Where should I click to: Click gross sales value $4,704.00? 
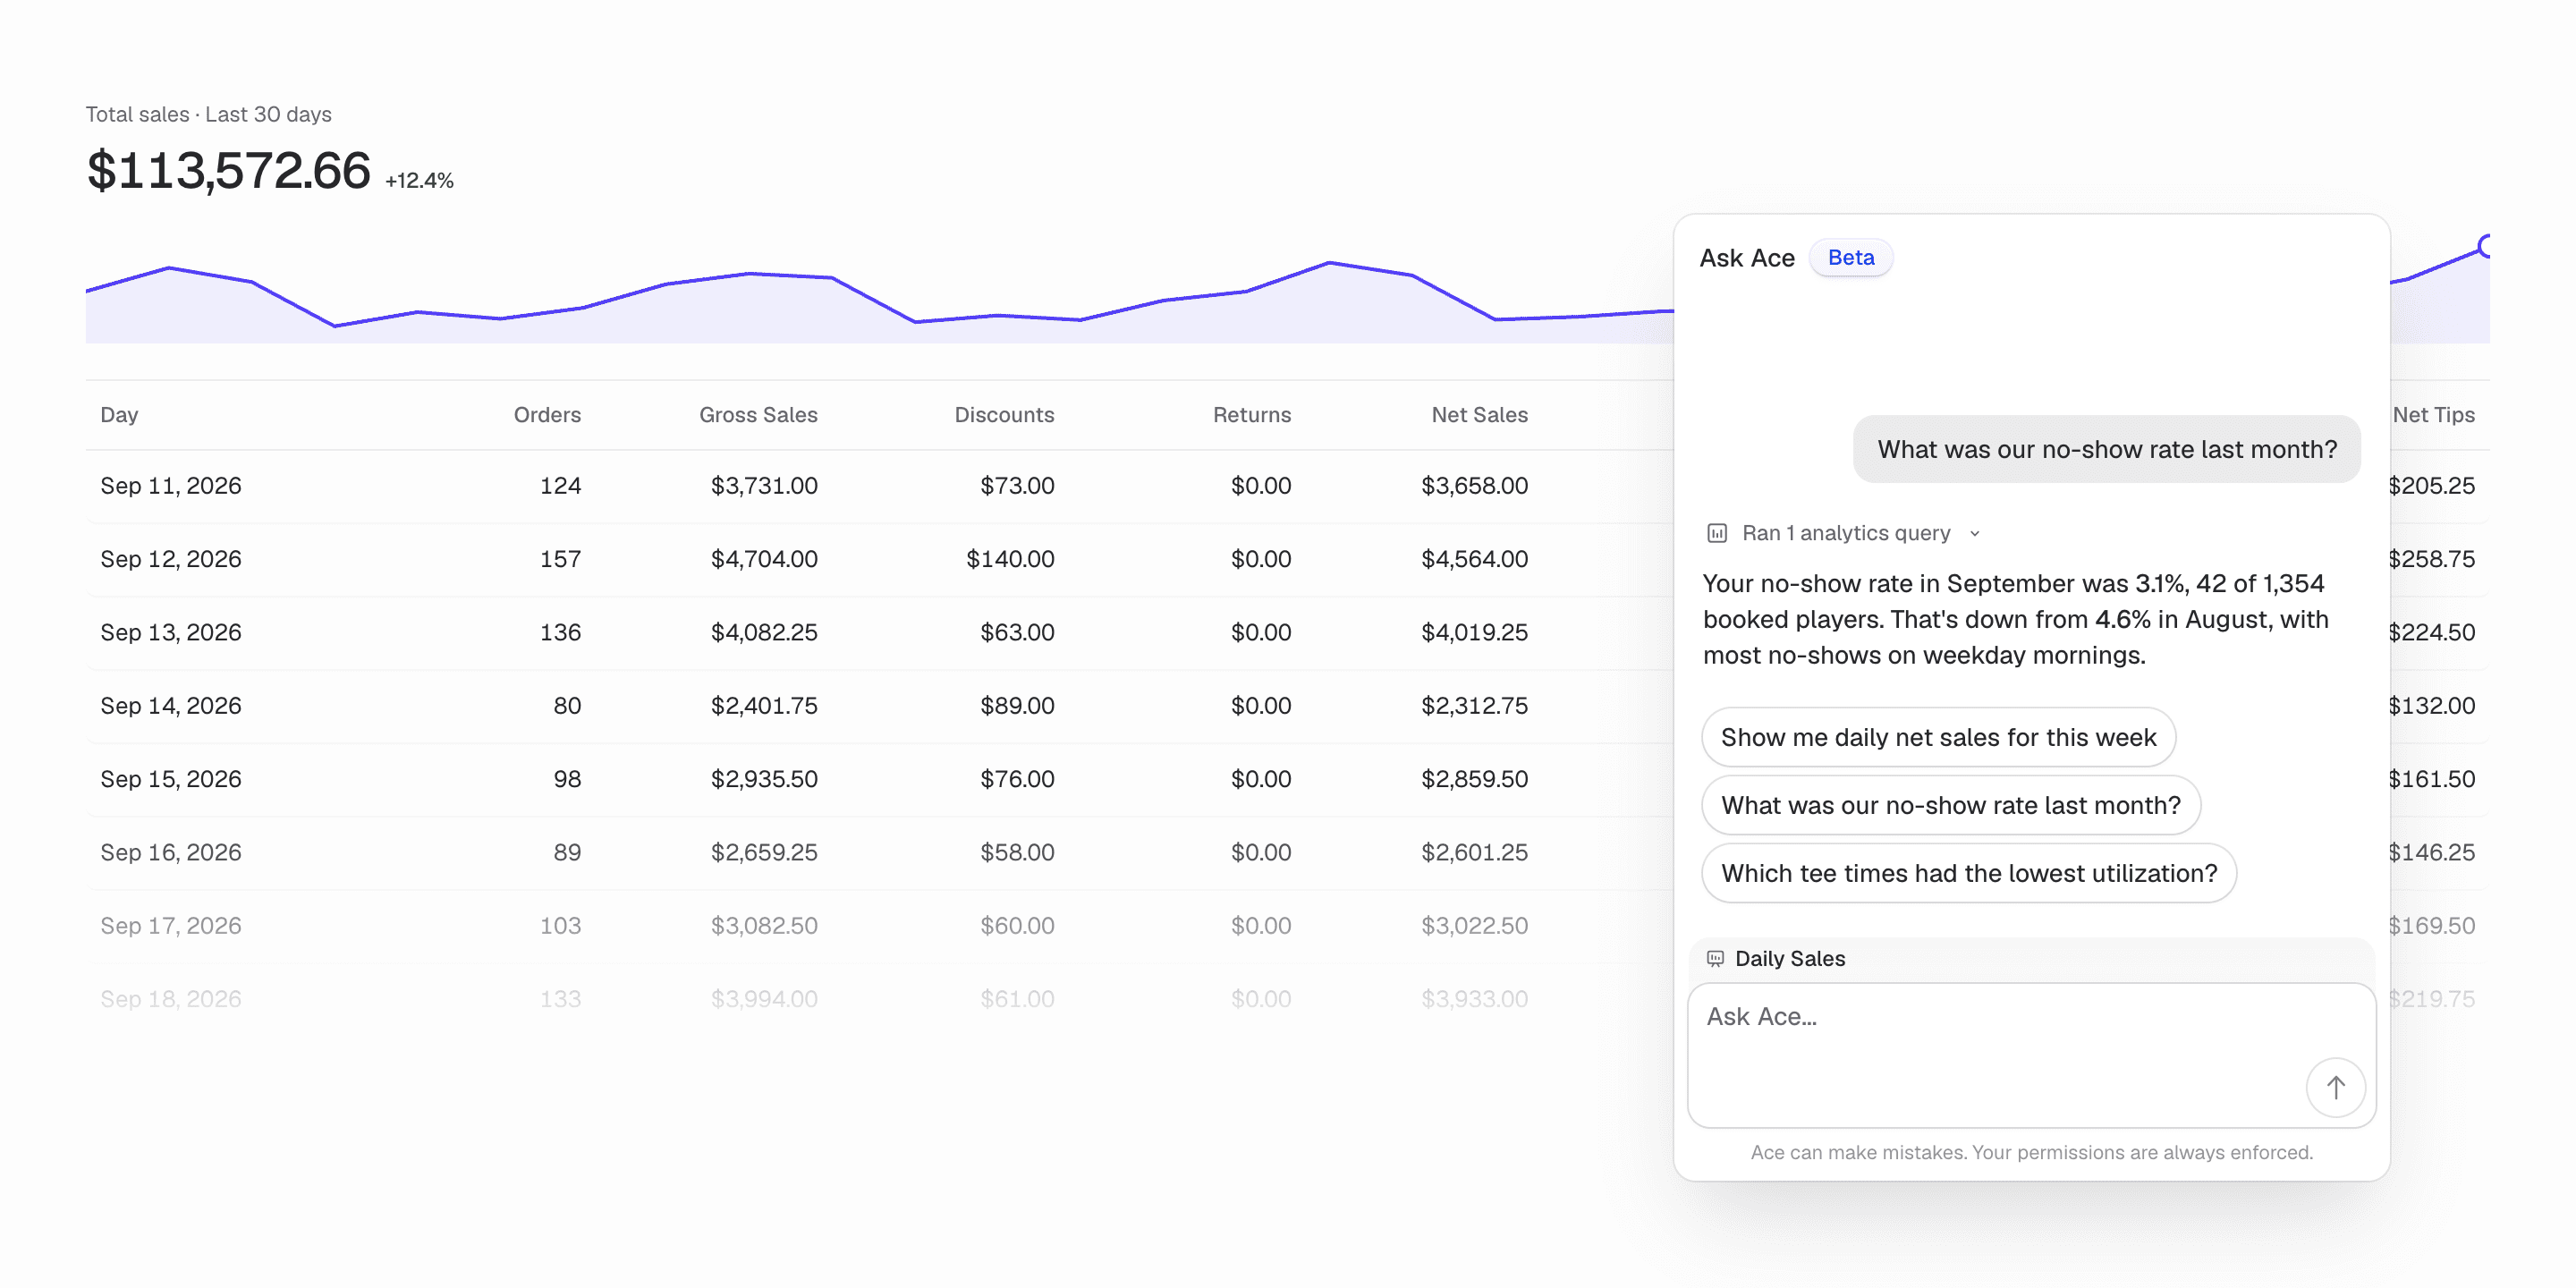pos(764,559)
